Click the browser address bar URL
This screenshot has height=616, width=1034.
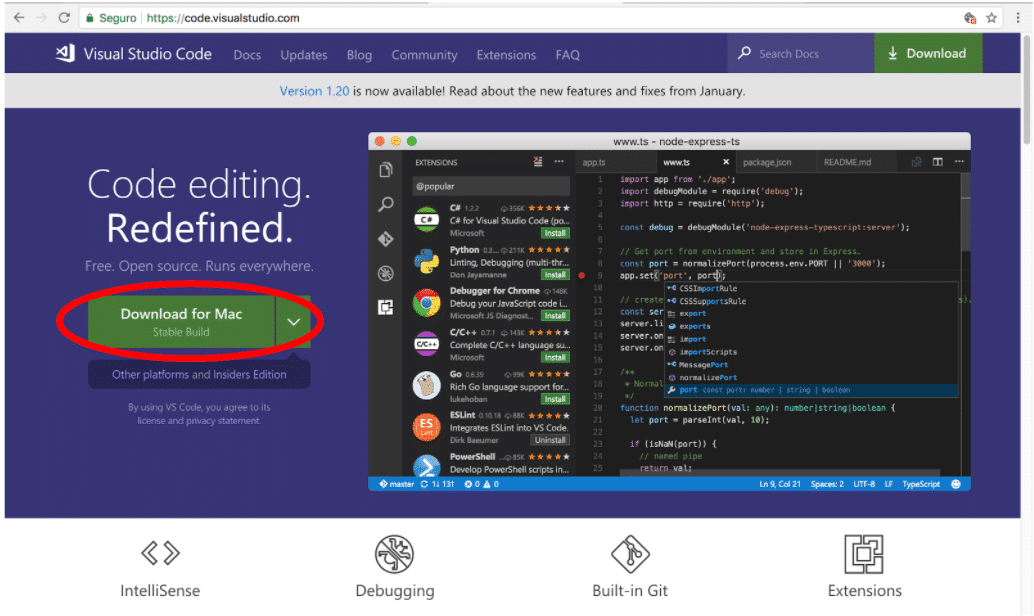223,18
